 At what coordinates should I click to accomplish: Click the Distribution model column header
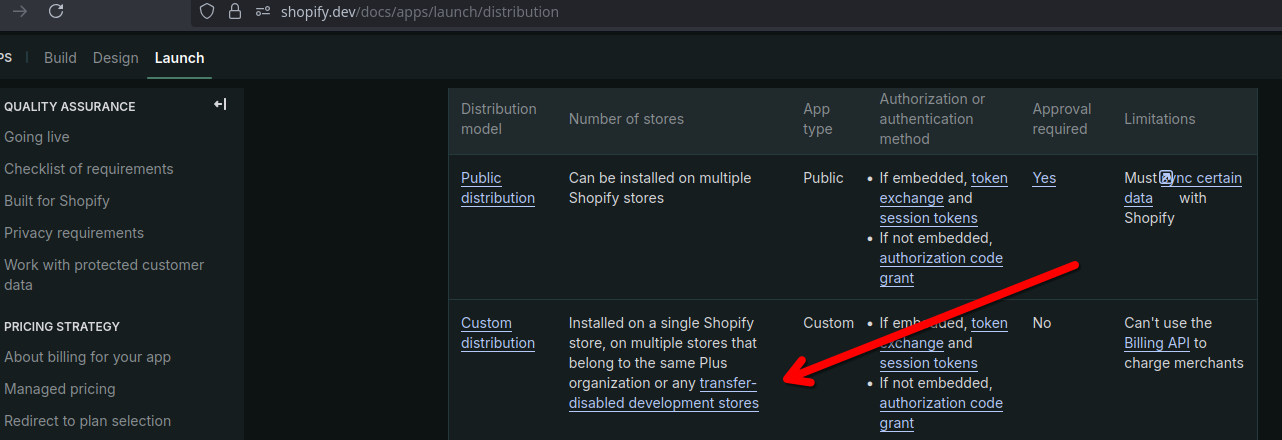click(499, 119)
